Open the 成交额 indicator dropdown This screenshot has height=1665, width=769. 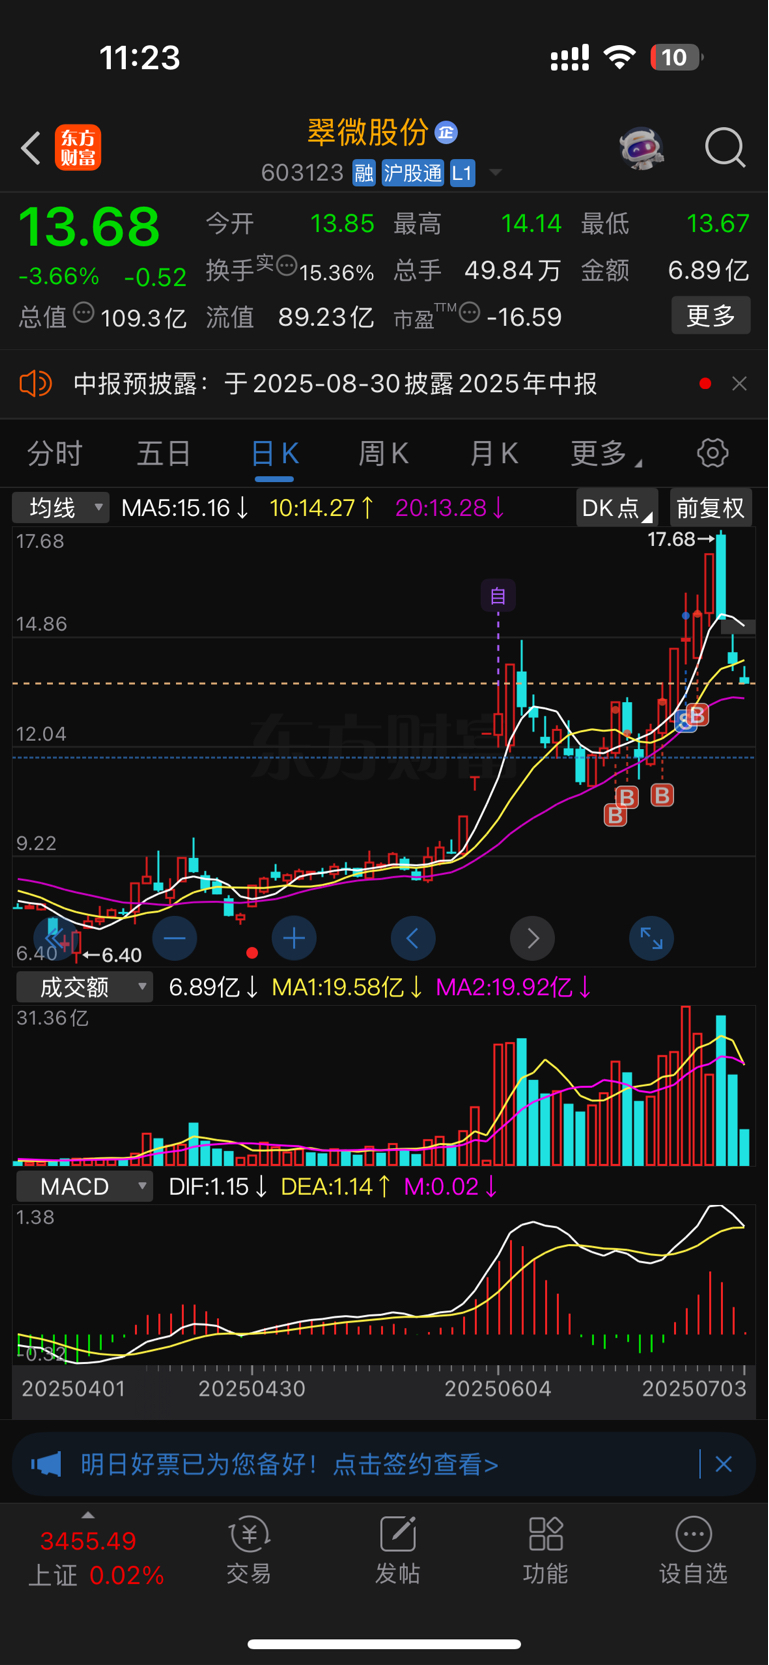[x=84, y=987]
